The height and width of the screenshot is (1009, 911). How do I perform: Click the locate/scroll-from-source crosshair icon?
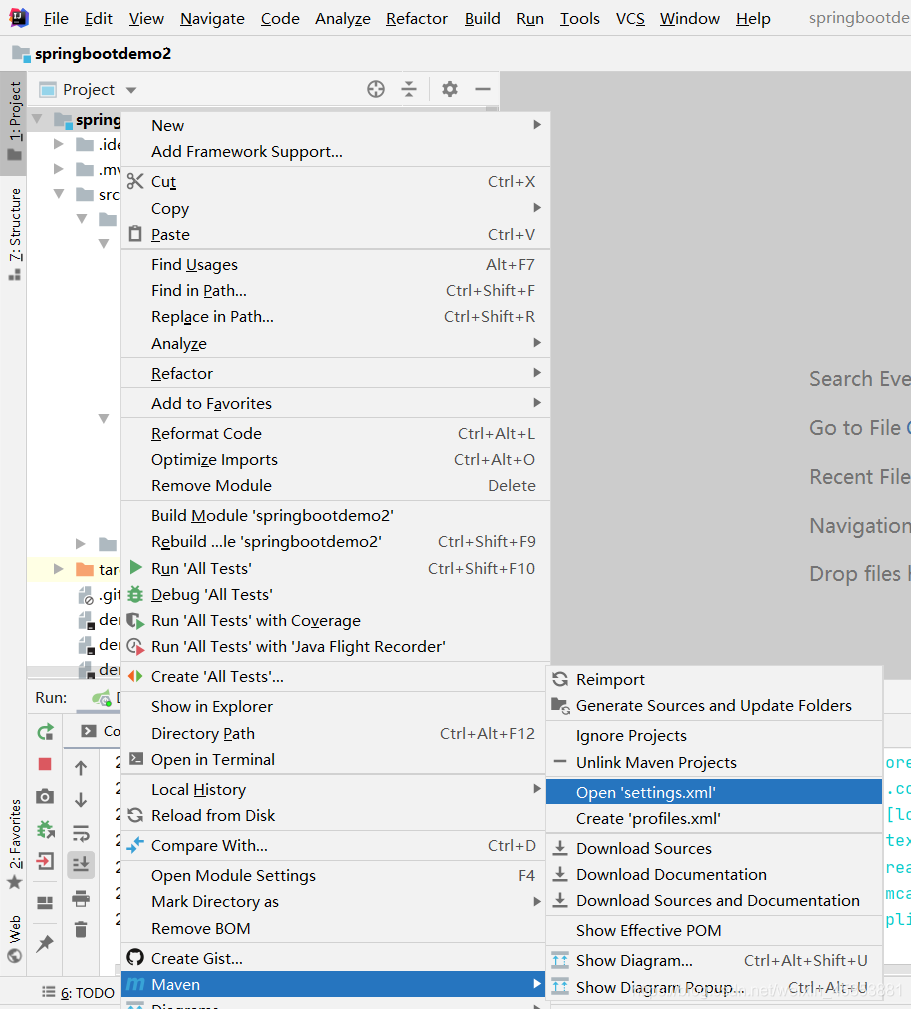376,89
